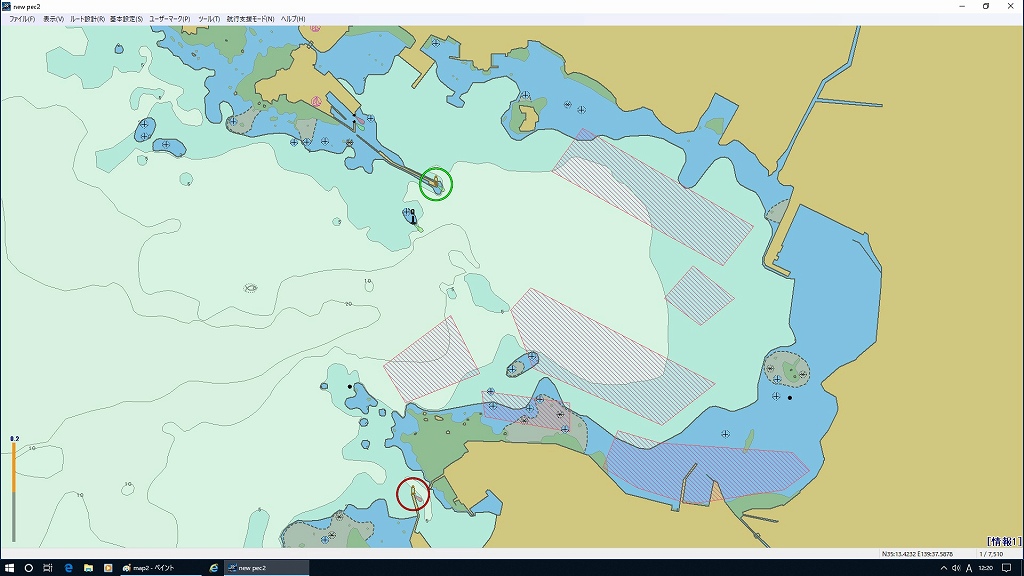Image resolution: width=1024 pixels, height=576 pixels.
Task: Click the red-circled marker on the chart
Action: (x=413, y=494)
